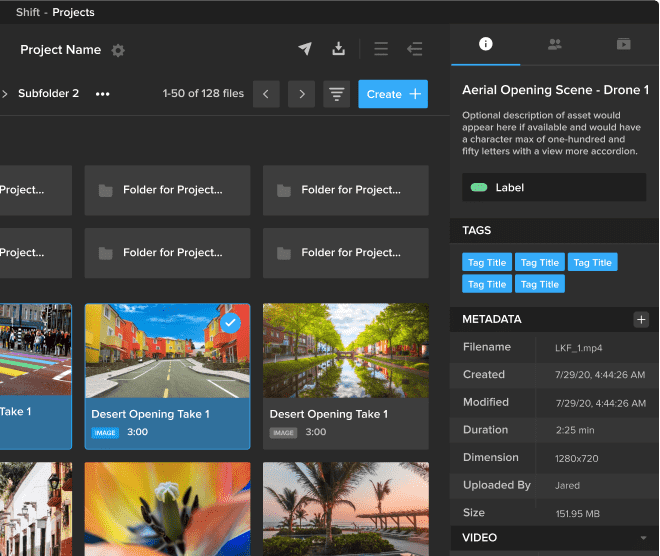The image size is (660, 556).
Task: Open right folder in second row
Action: click(x=346, y=253)
